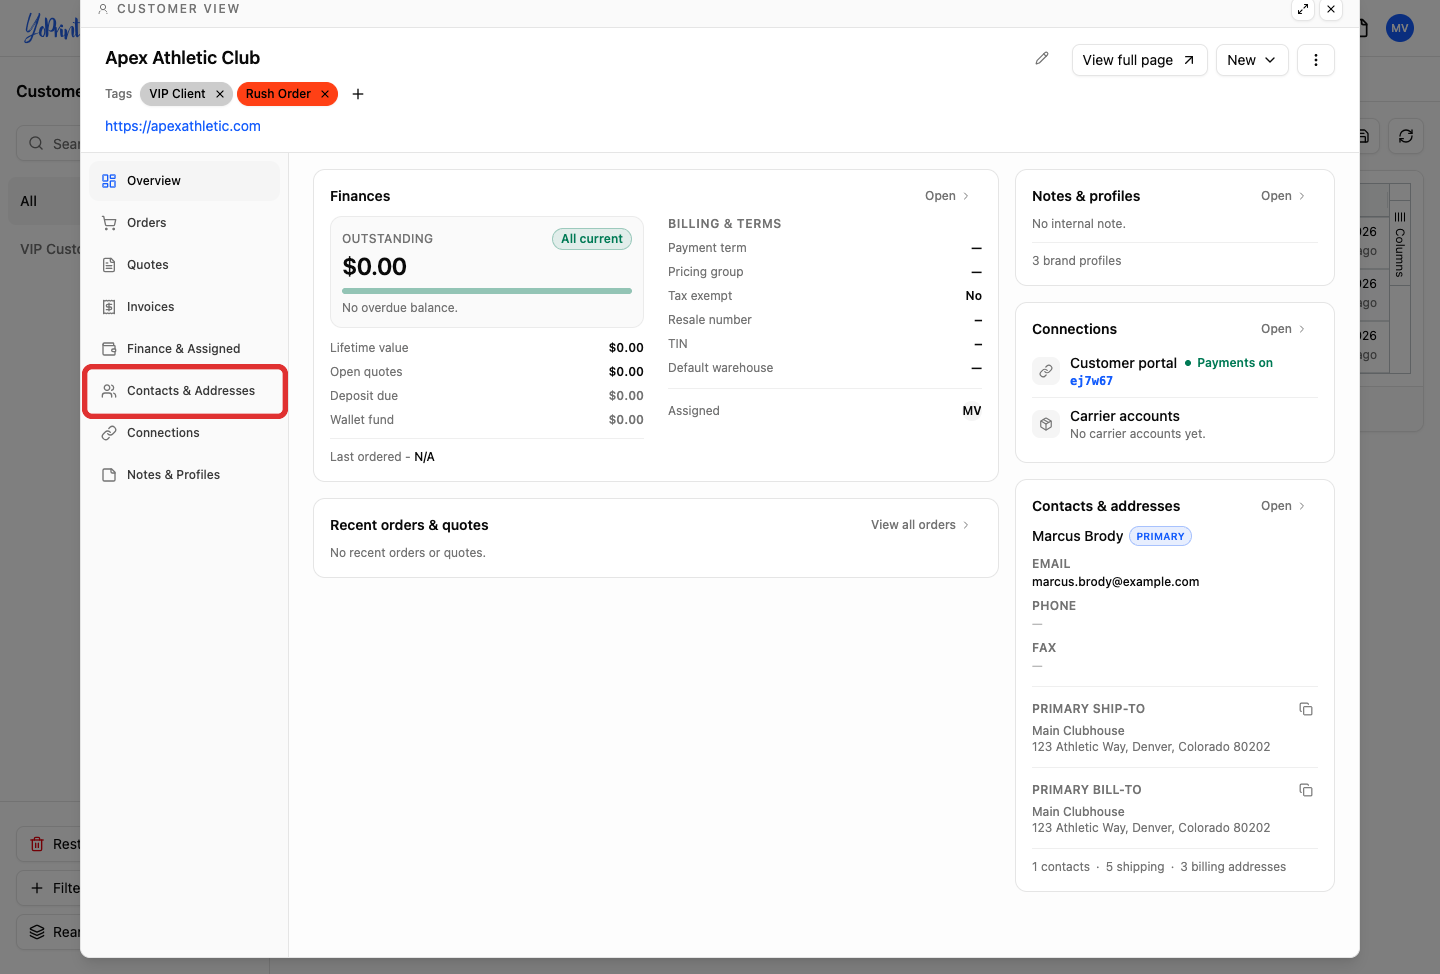Open Finance & Assigned section
The height and width of the screenshot is (974, 1440).
(185, 349)
